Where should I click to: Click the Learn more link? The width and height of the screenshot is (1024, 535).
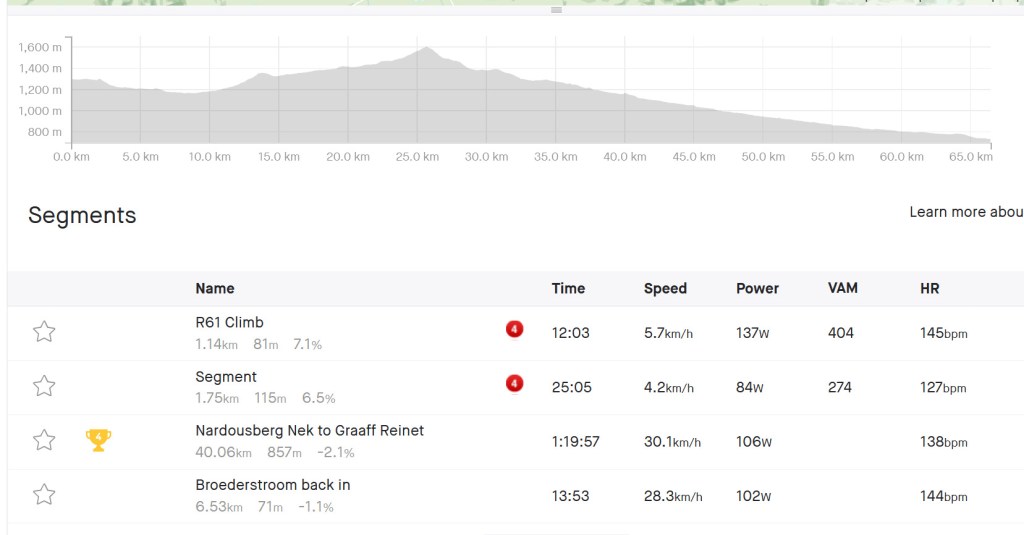(x=965, y=212)
